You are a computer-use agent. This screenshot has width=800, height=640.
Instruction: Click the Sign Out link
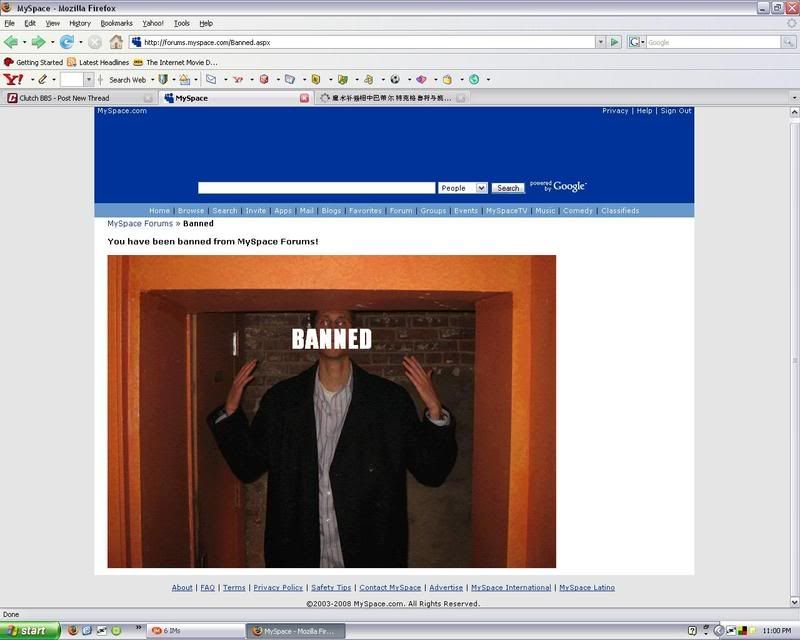point(676,111)
